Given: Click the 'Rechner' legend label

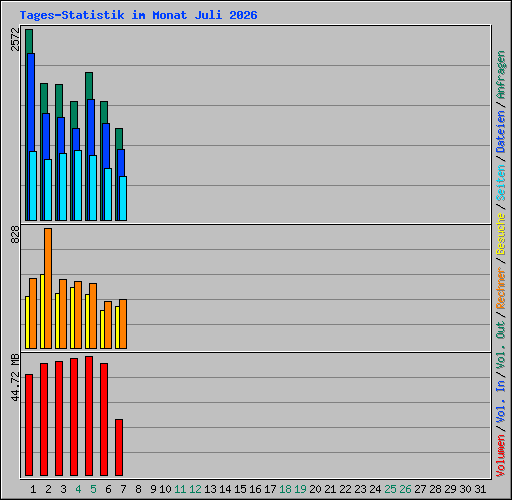Looking at the screenshot, I should (x=501, y=288).
